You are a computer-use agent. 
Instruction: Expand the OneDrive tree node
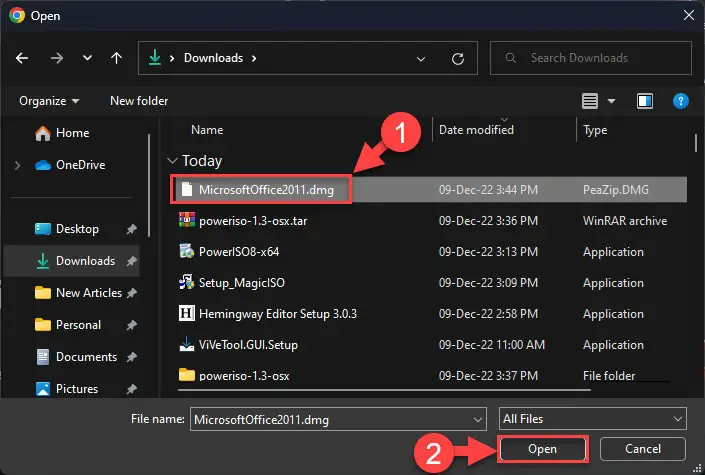click(18, 165)
